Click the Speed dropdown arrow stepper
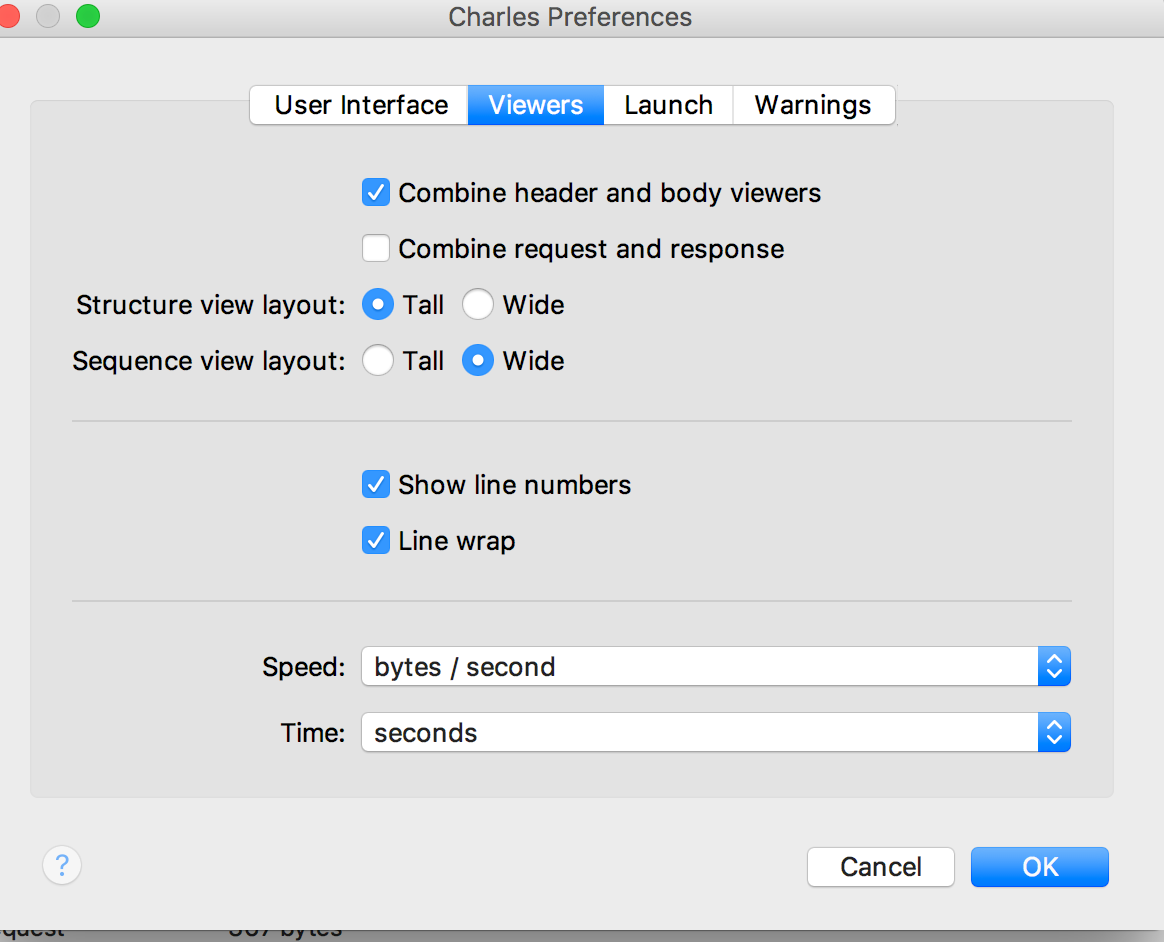Viewport: 1164px width, 942px height. point(1054,667)
